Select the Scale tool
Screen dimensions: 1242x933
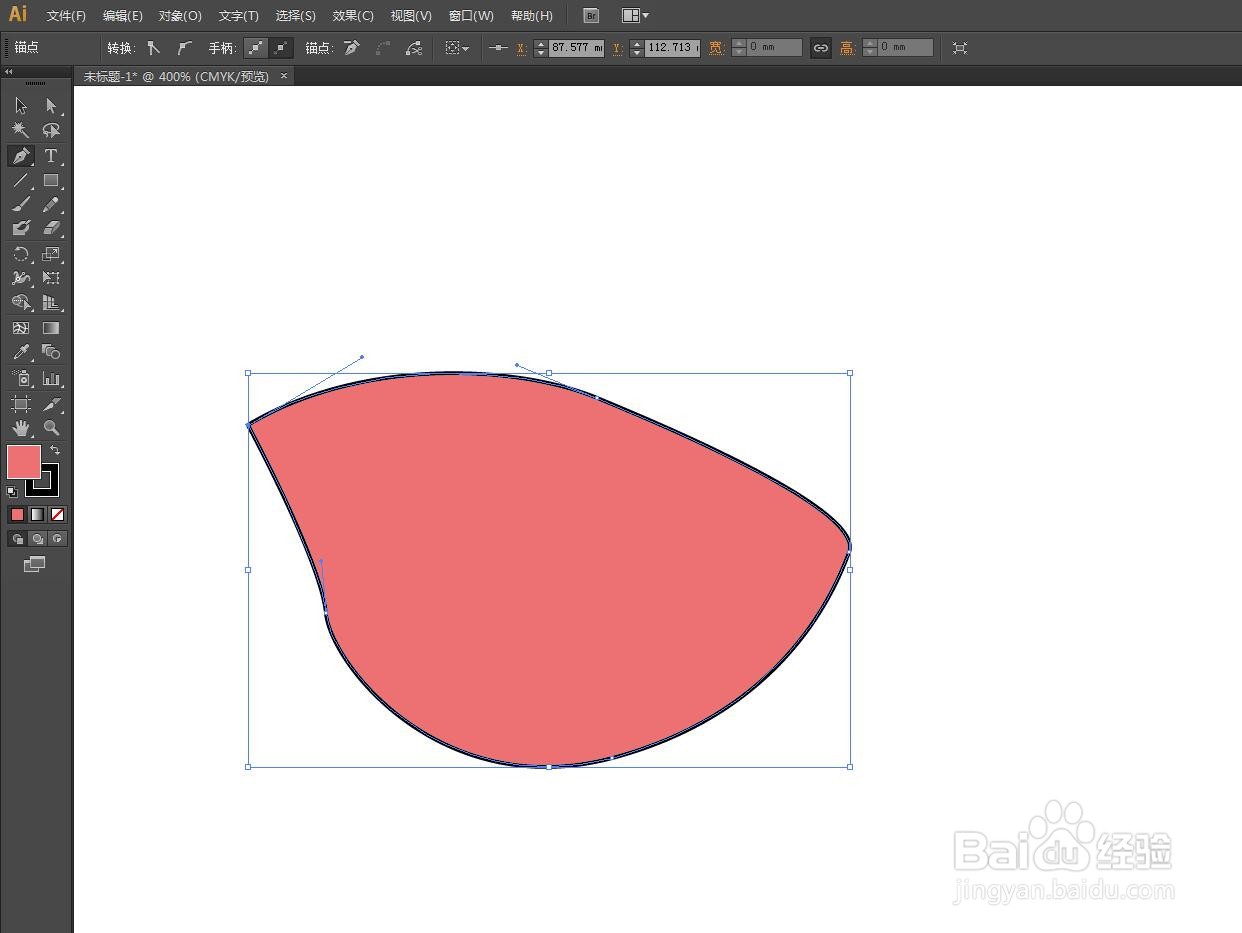point(51,254)
